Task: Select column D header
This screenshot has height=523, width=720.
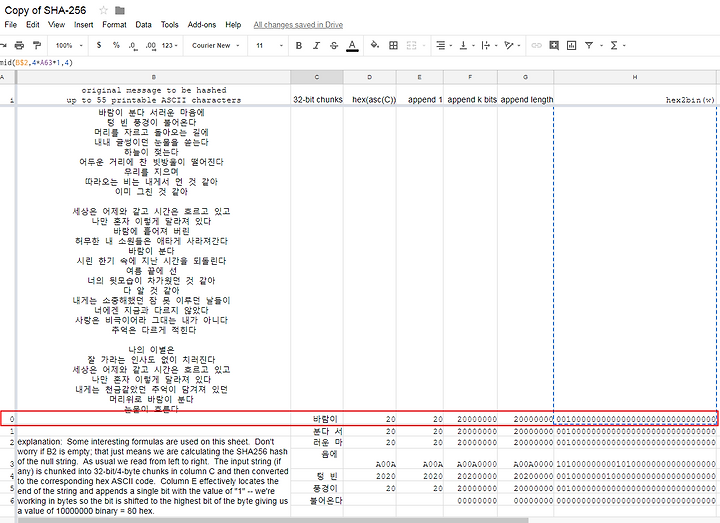Action: coord(370,77)
